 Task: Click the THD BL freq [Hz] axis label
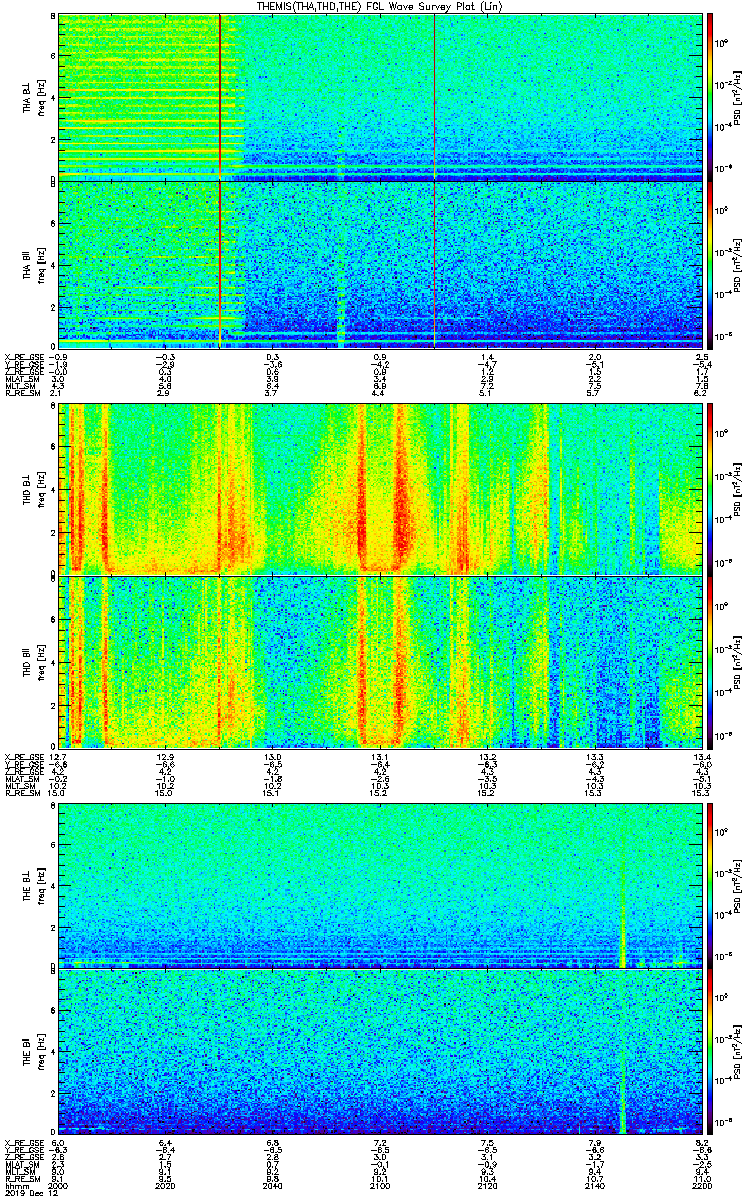coord(42,489)
